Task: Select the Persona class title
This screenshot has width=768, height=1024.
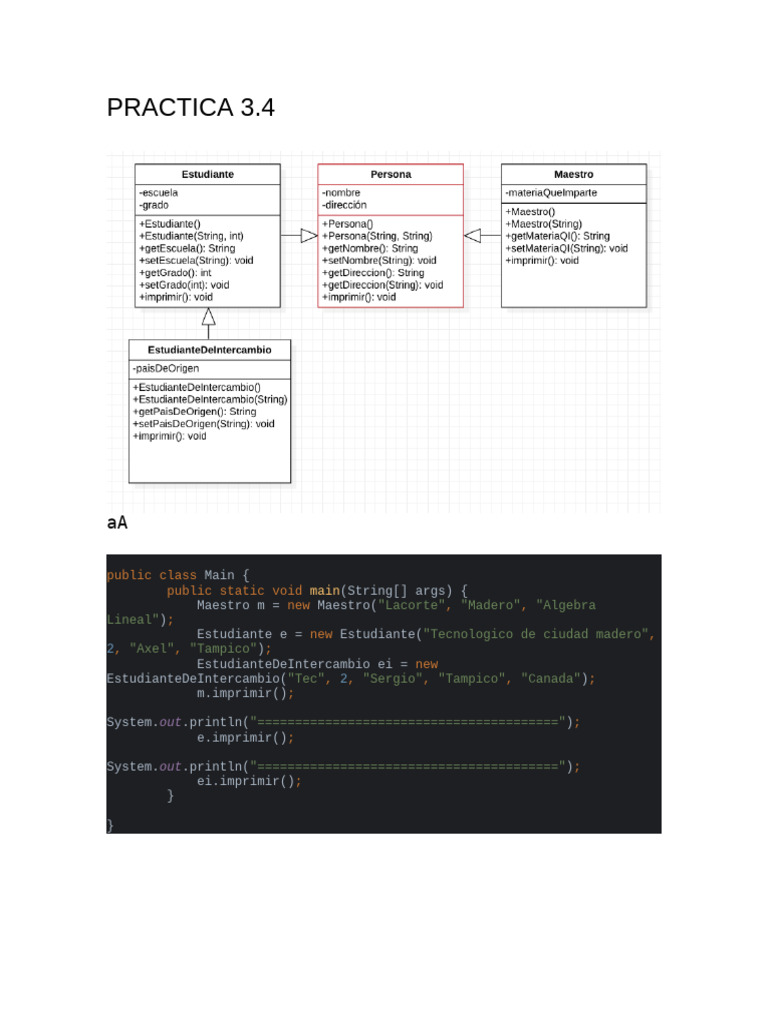Action: pyautogui.click(x=391, y=174)
